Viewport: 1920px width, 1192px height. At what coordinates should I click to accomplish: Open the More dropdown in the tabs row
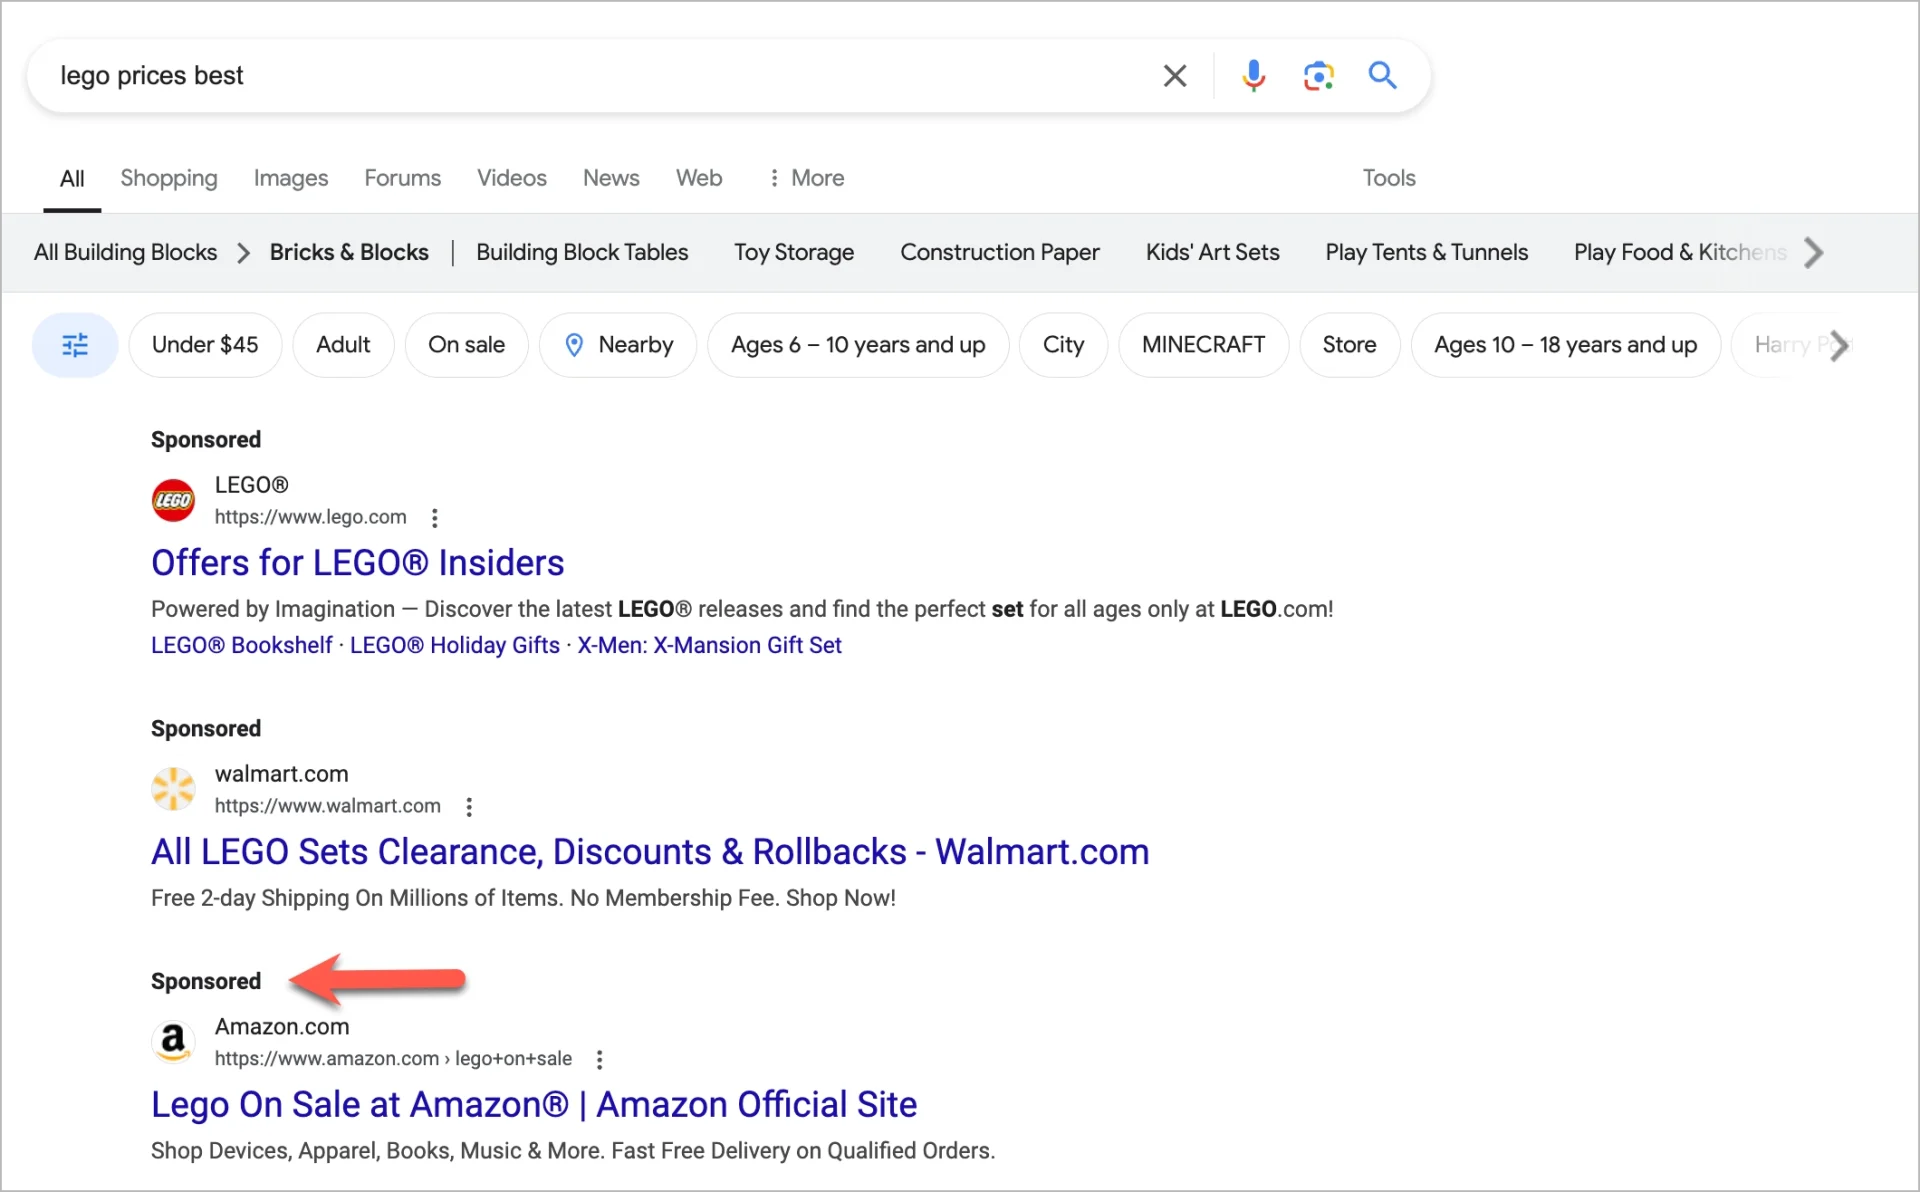tap(806, 177)
